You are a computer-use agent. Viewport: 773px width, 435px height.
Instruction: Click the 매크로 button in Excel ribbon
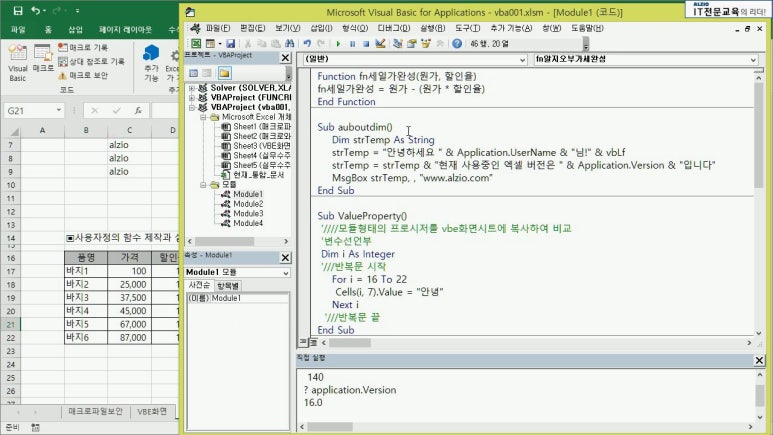43,58
